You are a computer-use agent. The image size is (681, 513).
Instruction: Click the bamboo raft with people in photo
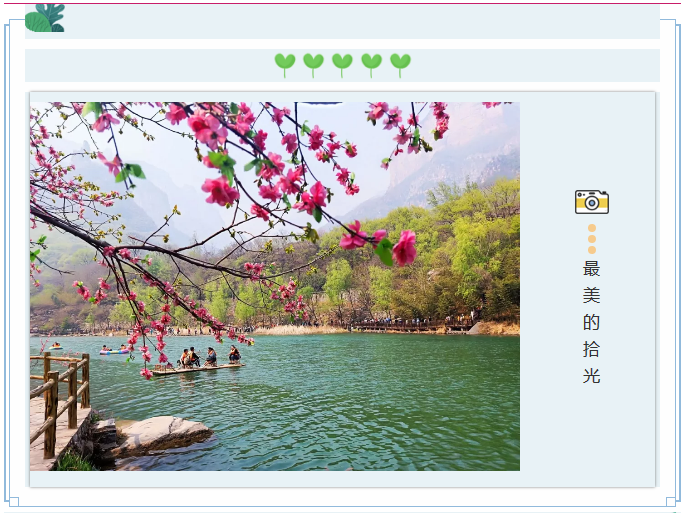point(198,361)
